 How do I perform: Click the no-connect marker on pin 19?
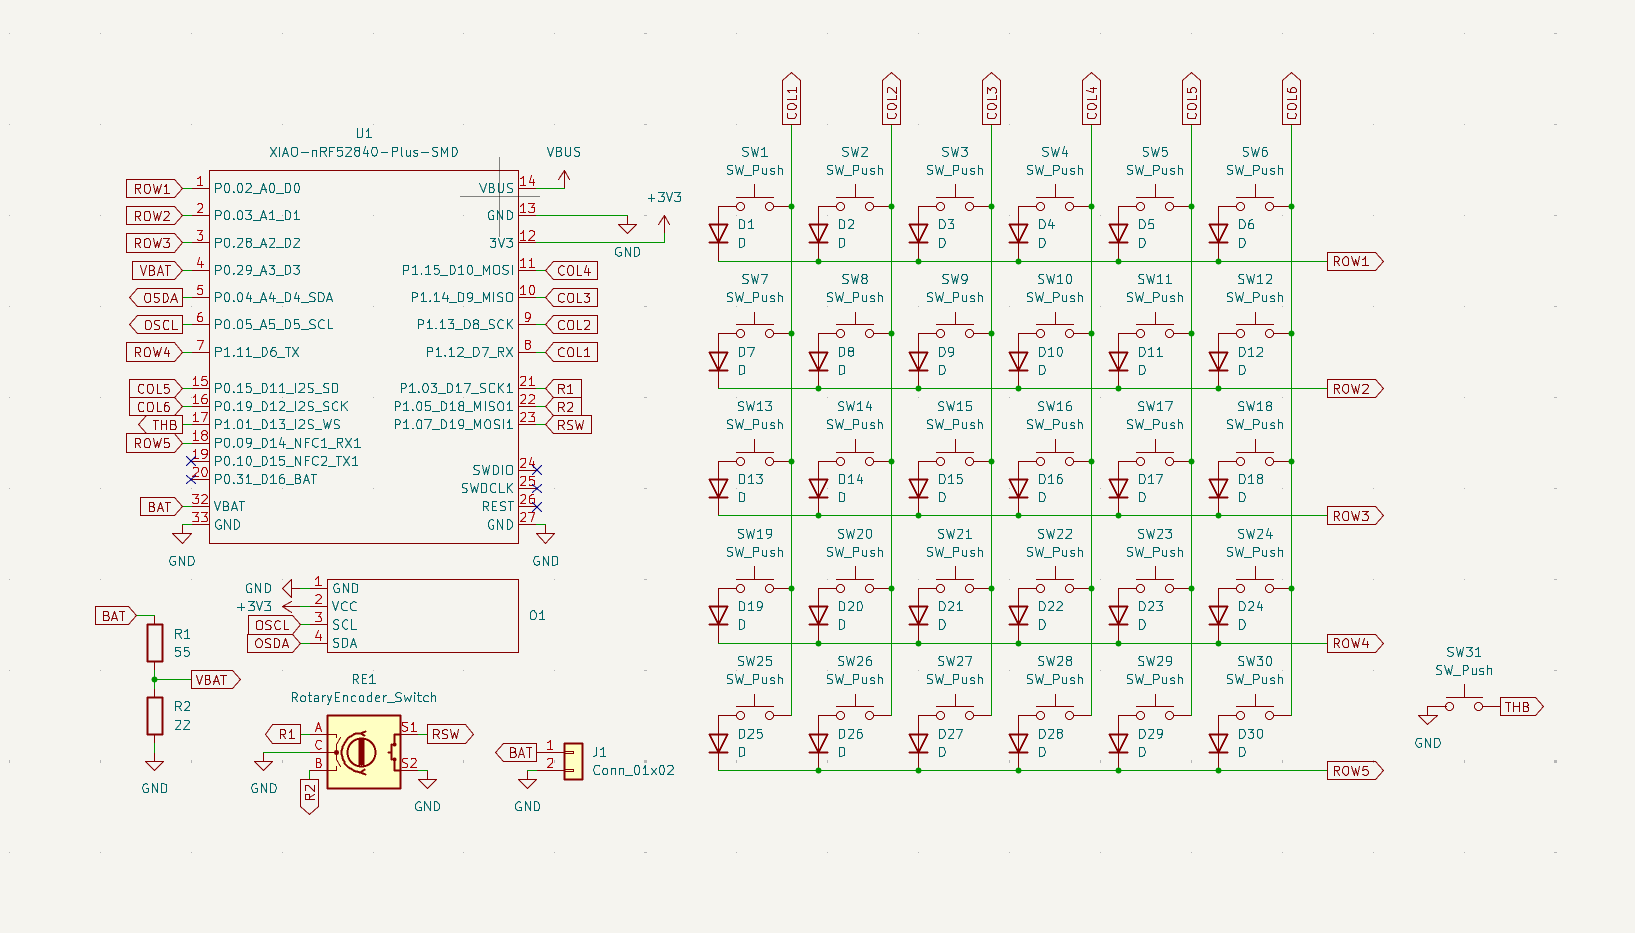pos(191,461)
